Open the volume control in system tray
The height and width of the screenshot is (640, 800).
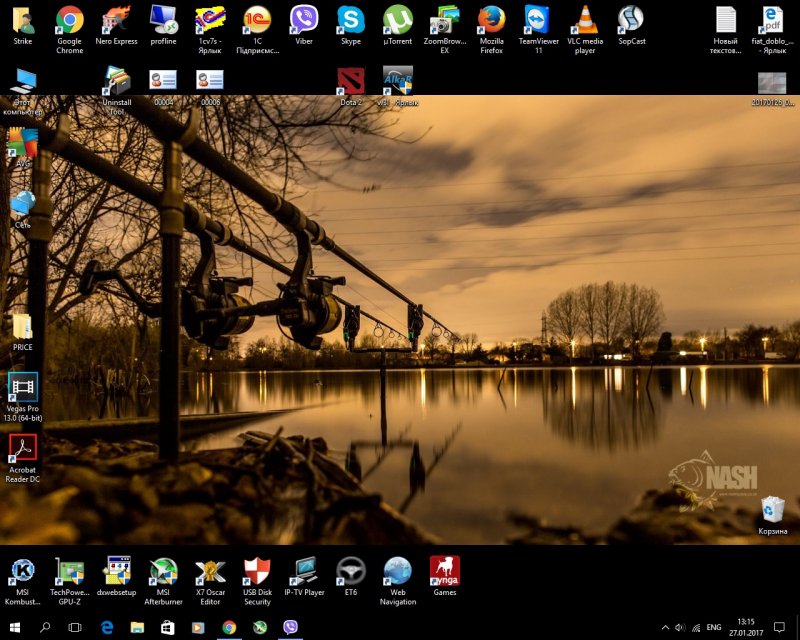680,627
